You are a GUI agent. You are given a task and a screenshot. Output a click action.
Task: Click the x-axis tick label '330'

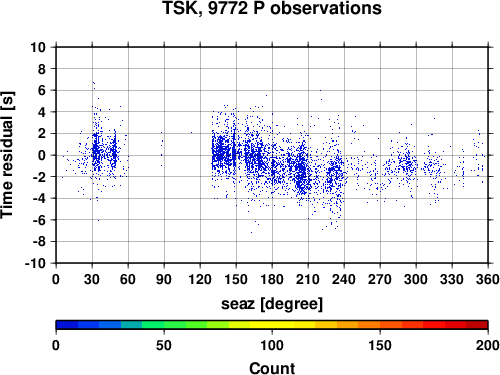452,279
